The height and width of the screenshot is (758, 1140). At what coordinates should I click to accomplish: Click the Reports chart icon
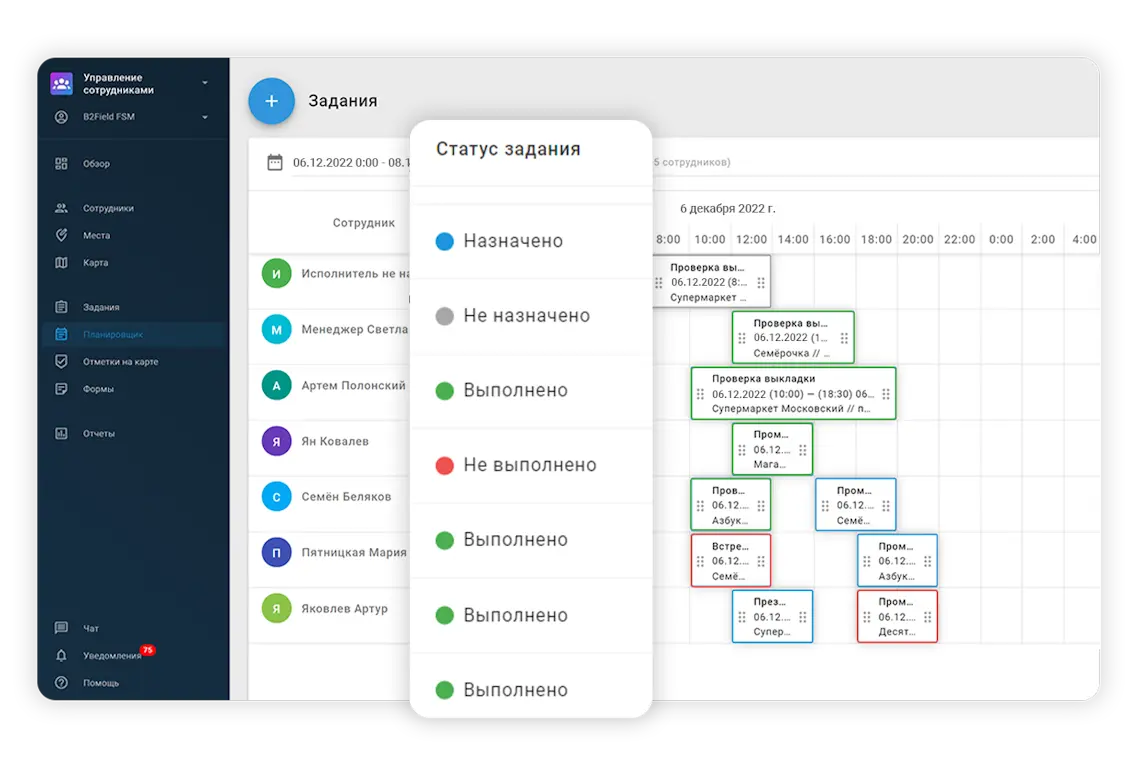pos(62,434)
